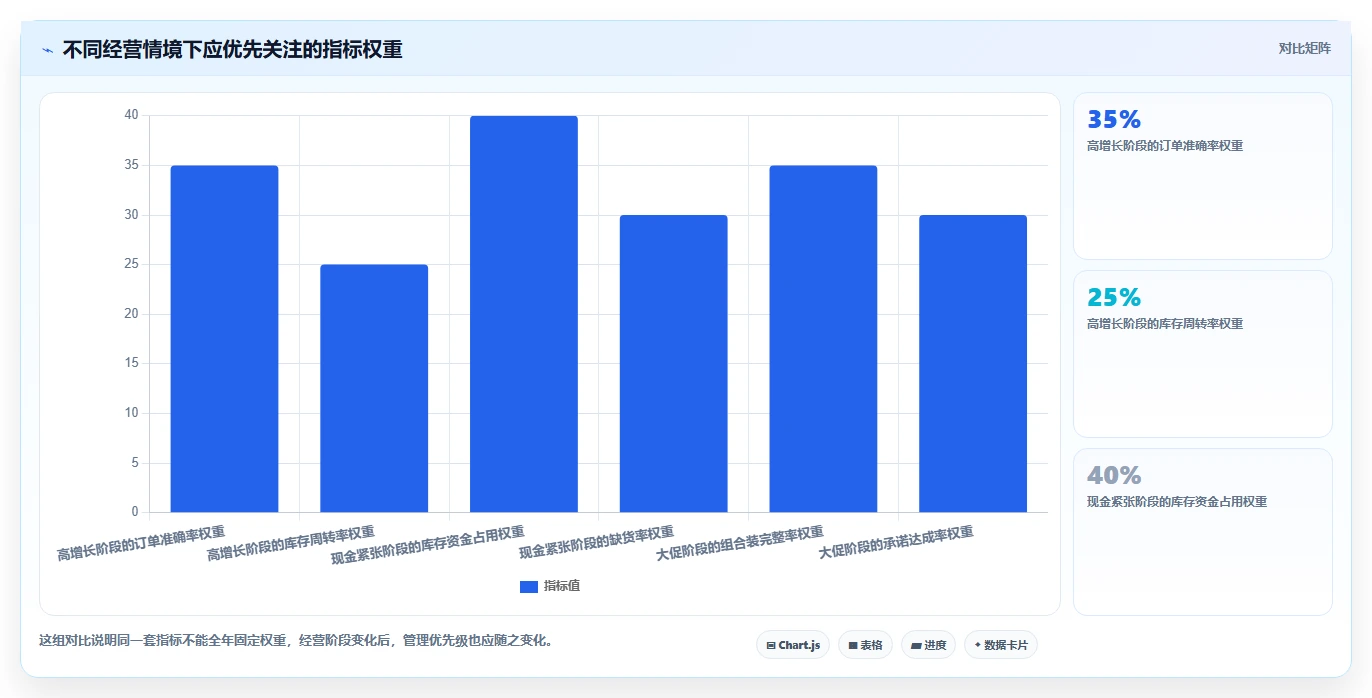Click x-axis label 现金紧张阶段的缺货率权重
Image resolution: width=1372 pixels, height=698 pixels.
pyautogui.click(x=597, y=543)
